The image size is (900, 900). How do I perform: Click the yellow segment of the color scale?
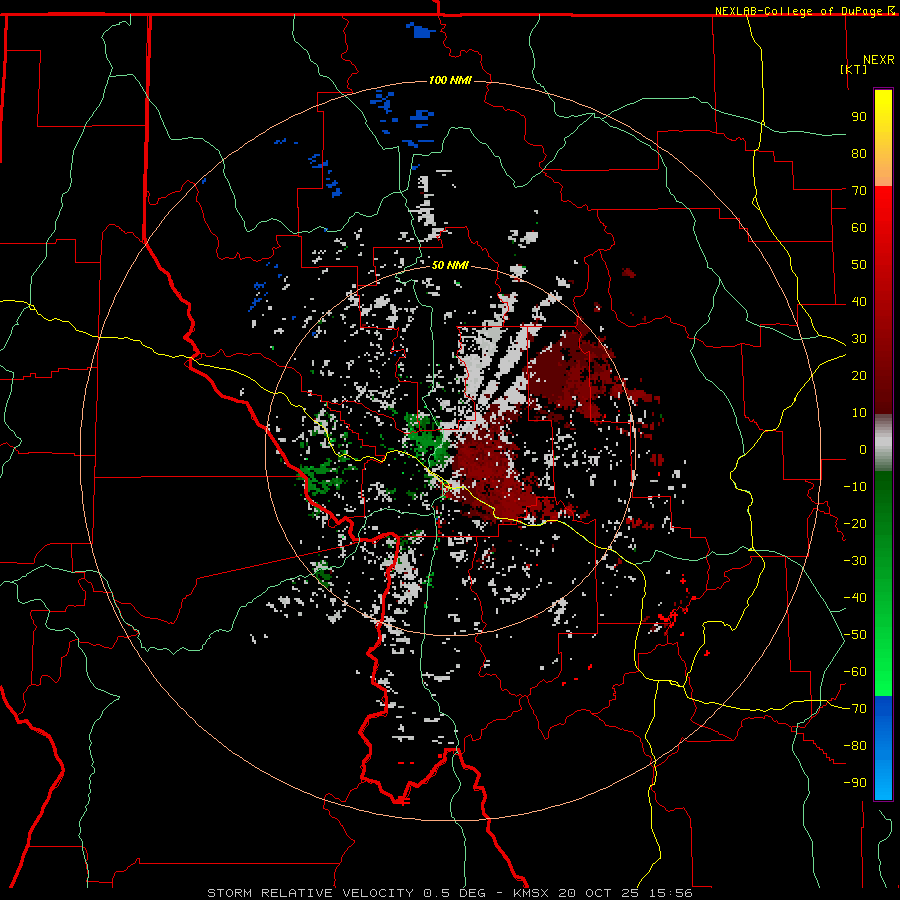click(883, 119)
